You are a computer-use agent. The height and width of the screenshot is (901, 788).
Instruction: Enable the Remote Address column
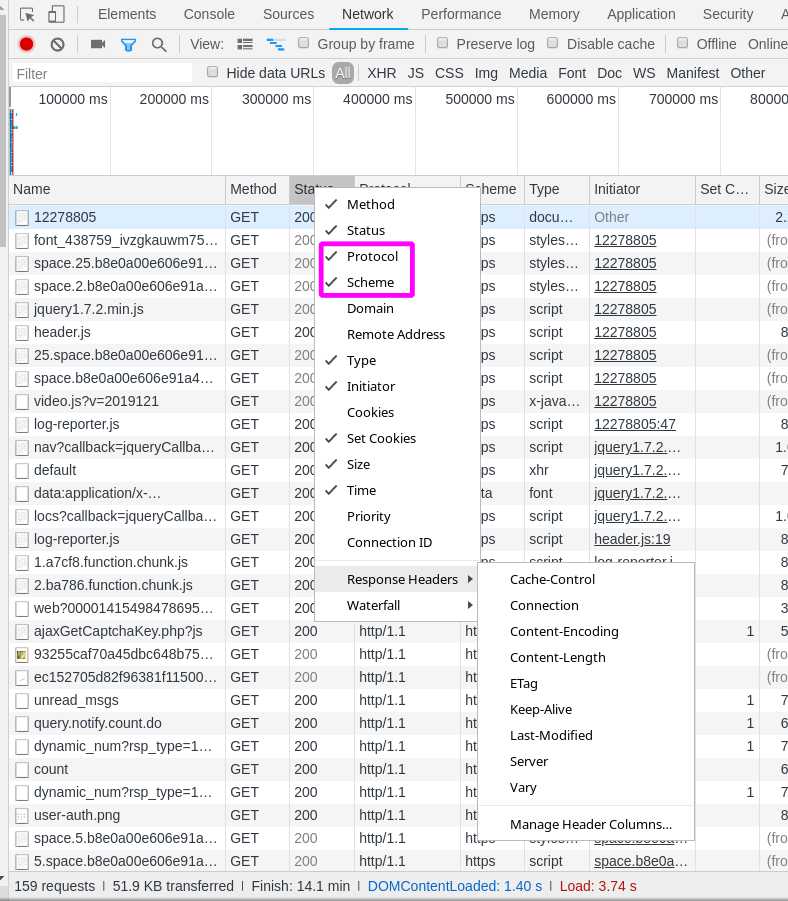(398, 334)
